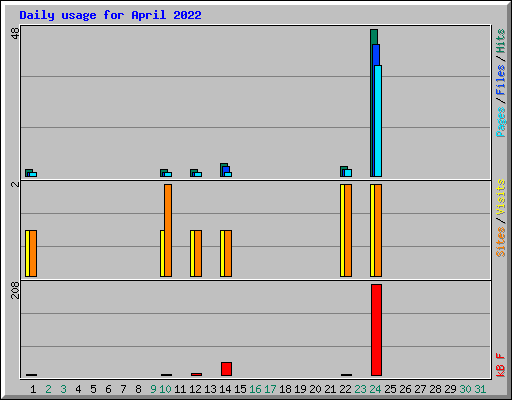The width and height of the screenshot is (512, 400).
Task: Click day label '31' on x-axis
Action: pos(480,389)
